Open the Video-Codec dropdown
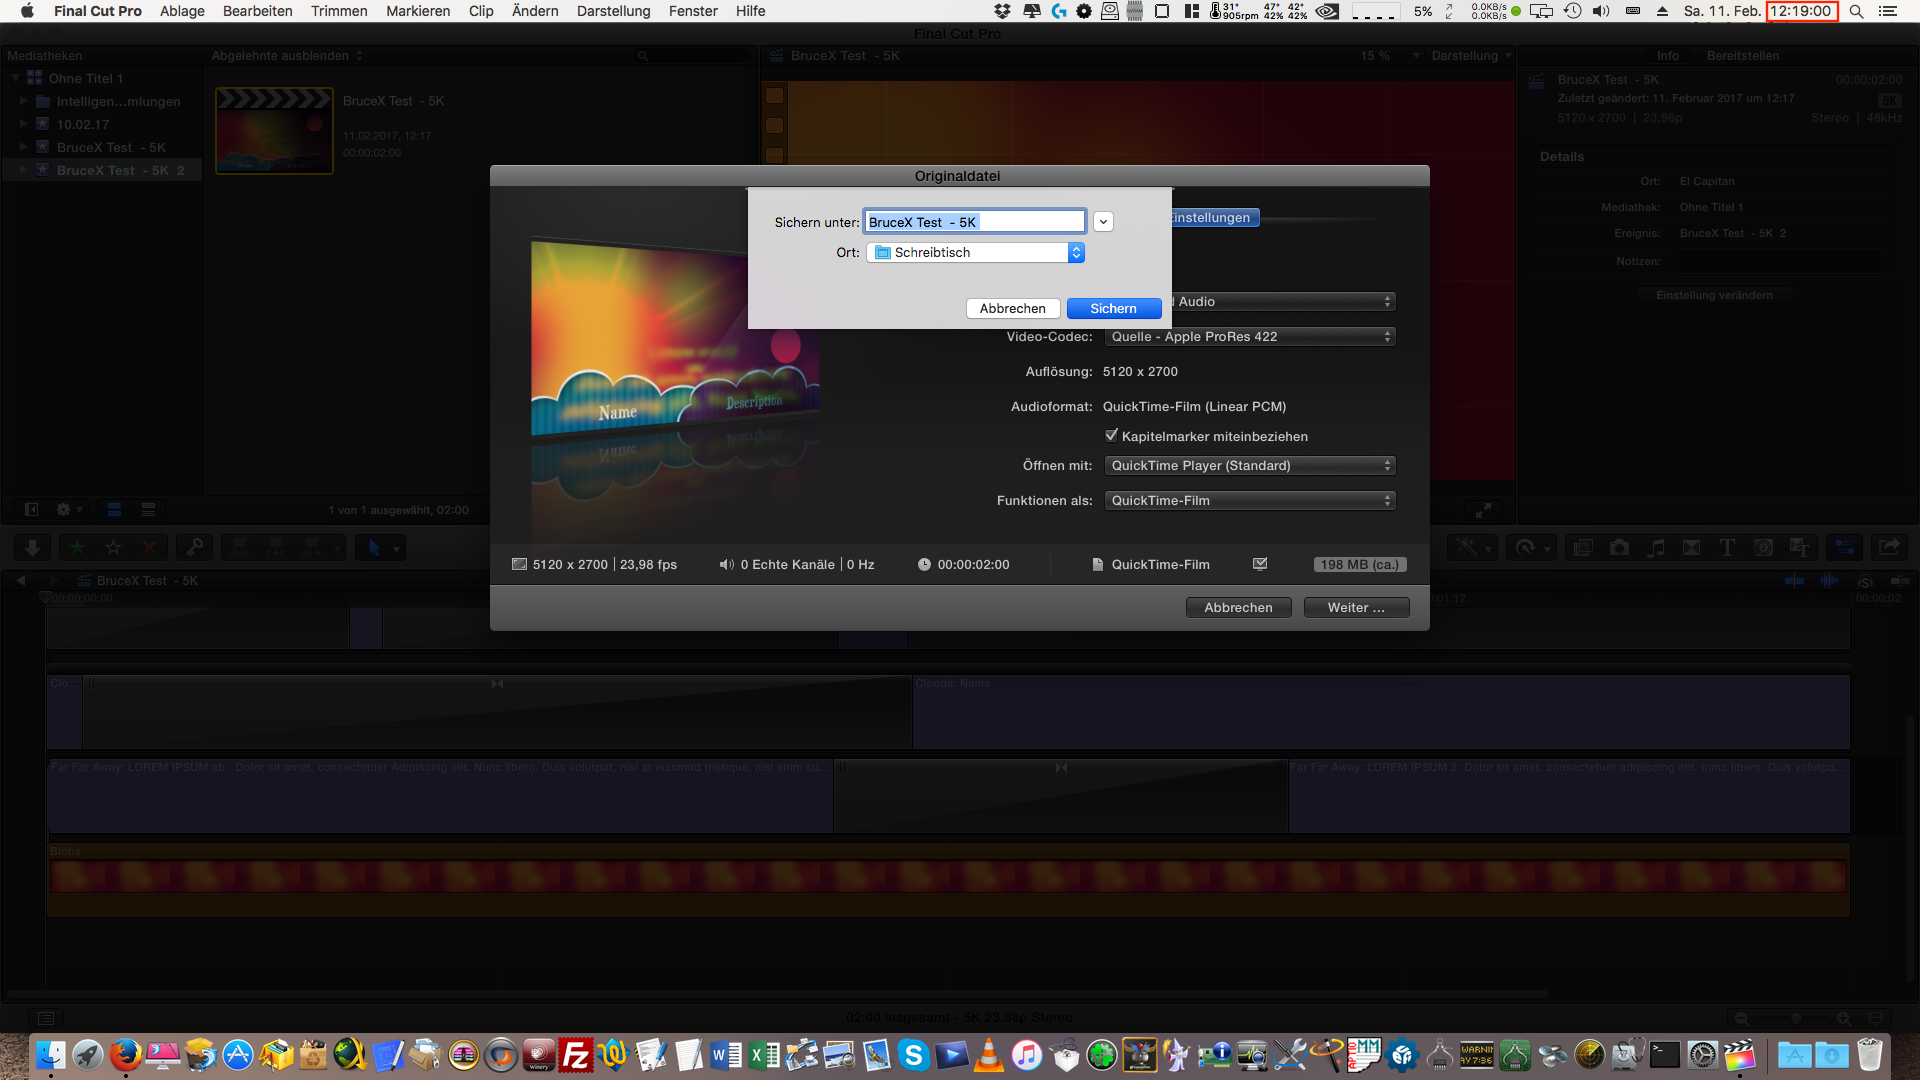1920x1080 pixels. (1249, 337)
